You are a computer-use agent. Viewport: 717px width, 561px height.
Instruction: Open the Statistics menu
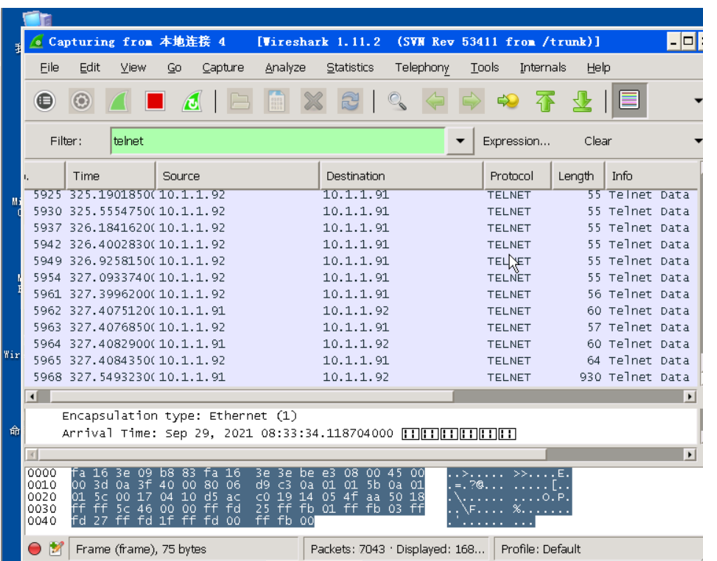click(350, 68)
